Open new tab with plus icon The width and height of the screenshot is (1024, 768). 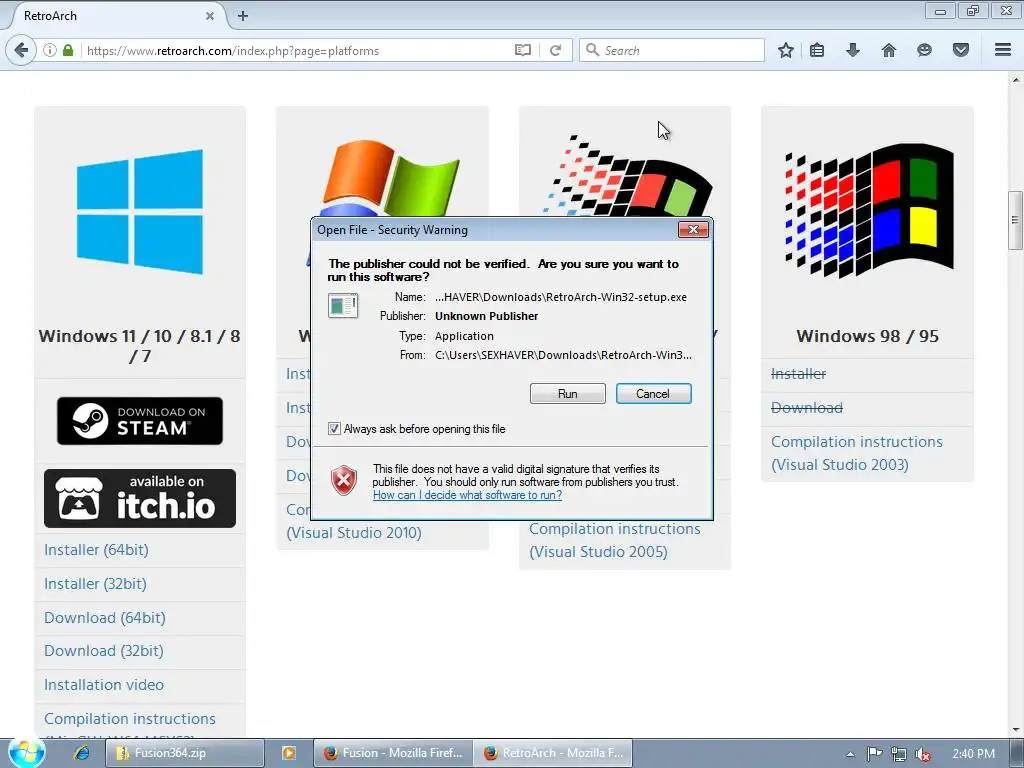243,16
